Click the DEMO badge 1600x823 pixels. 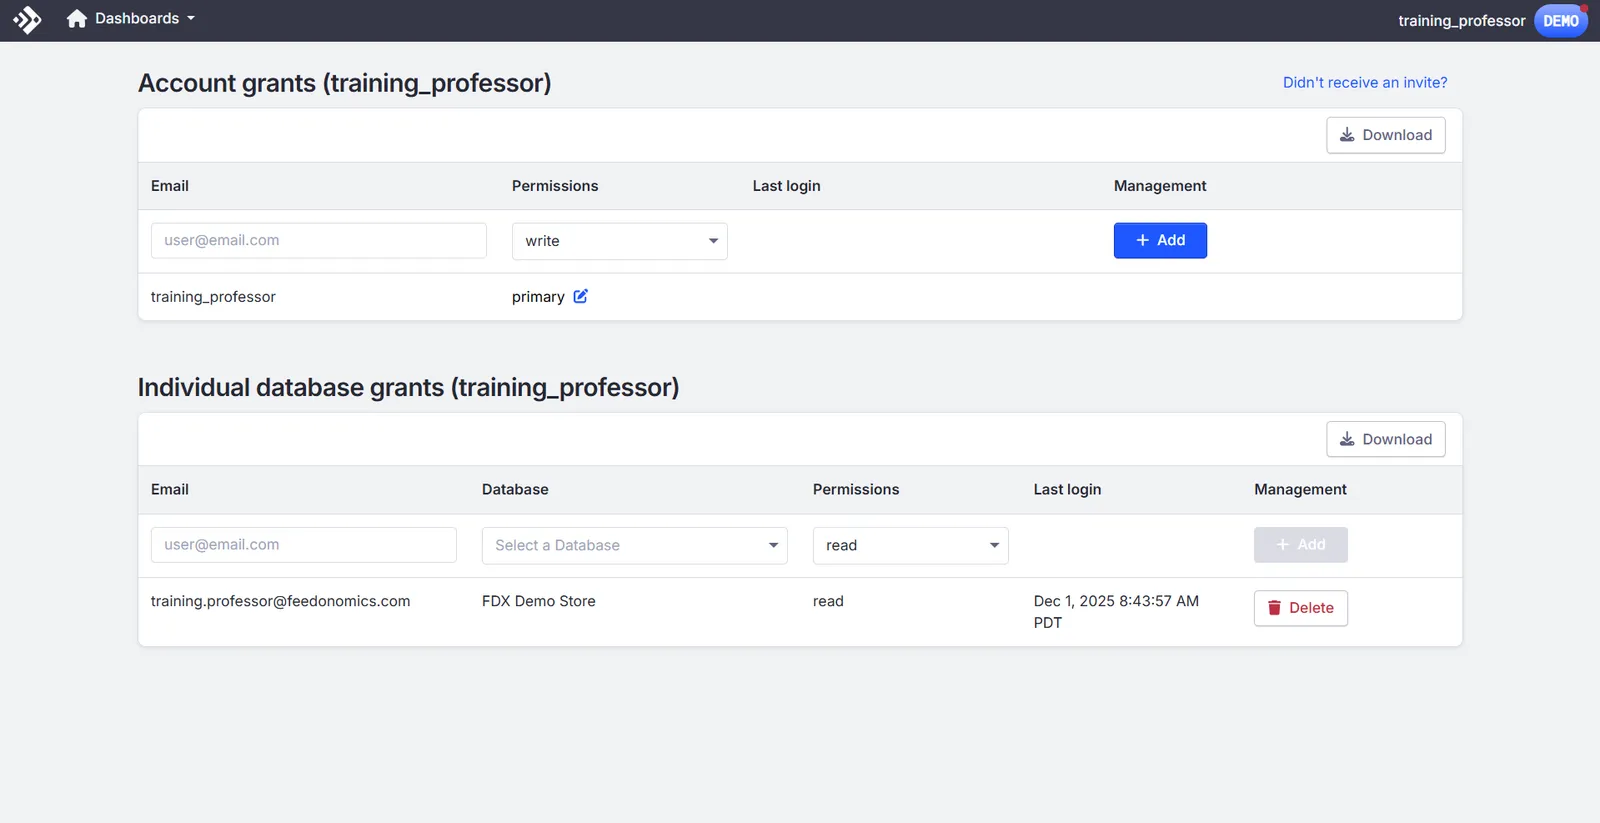[x=1561, y=21]
